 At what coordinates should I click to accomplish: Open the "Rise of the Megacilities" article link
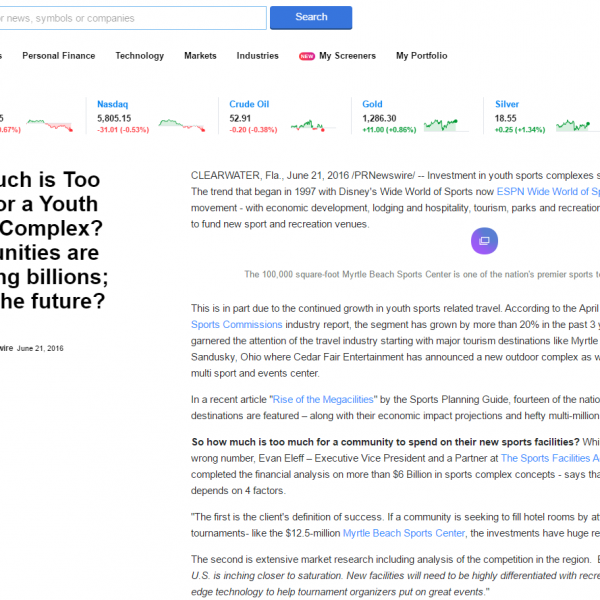pyautogui.click(x=323, y=399)
